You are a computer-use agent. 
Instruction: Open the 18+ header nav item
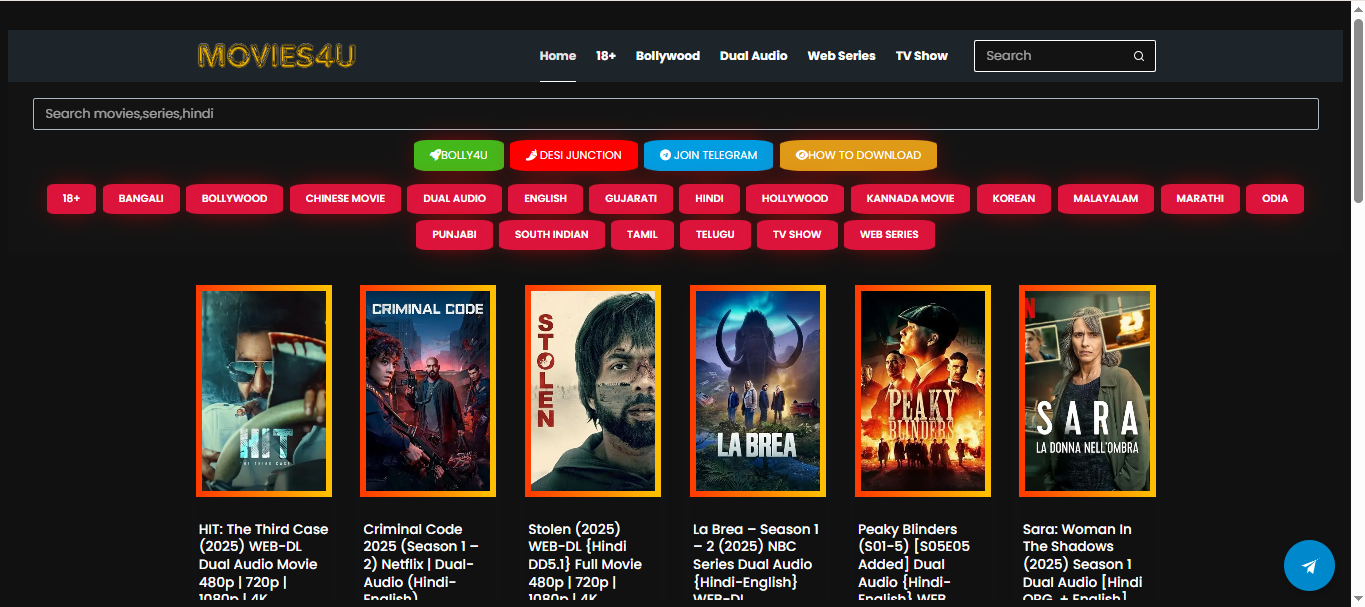(x=606, y=56)
